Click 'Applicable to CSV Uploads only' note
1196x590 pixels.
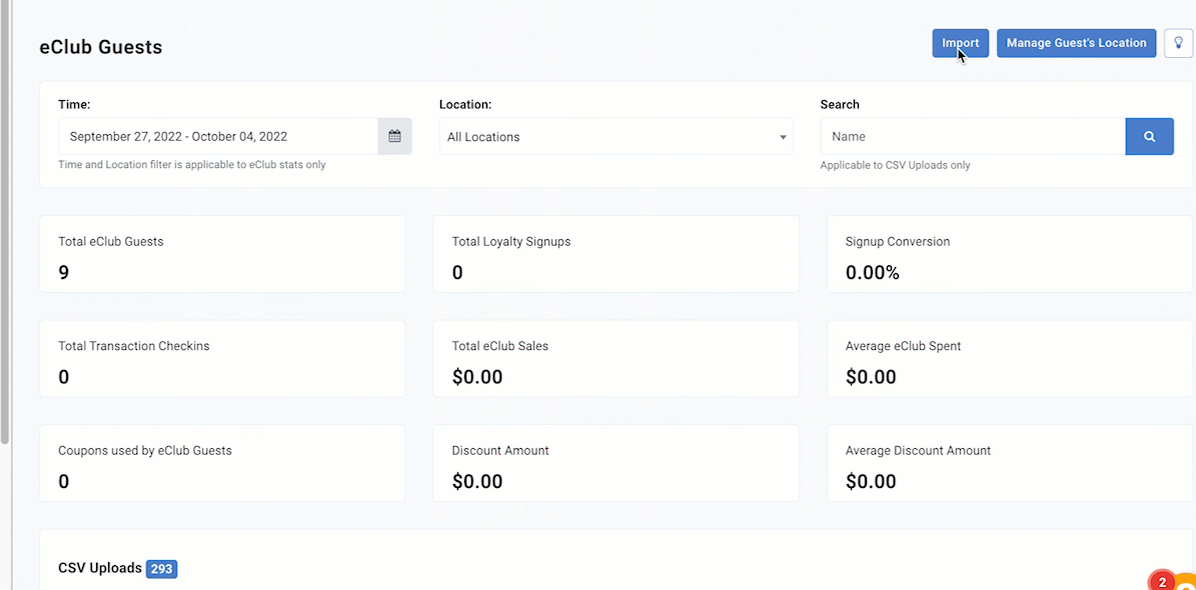[x=895, y=165]
